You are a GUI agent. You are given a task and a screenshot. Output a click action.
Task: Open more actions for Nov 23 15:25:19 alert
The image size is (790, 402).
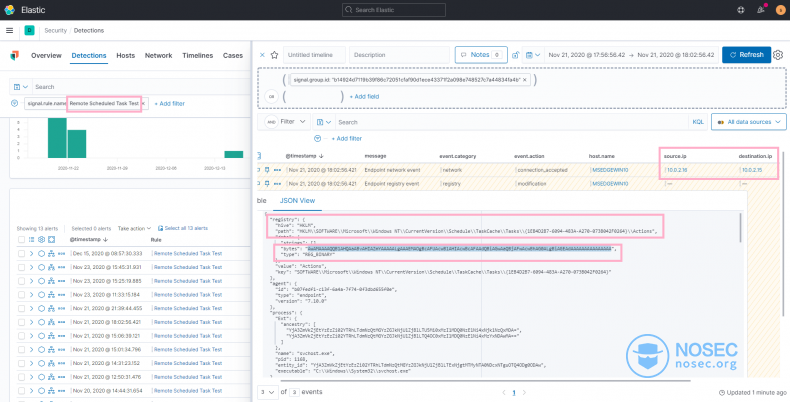pyautogui.click(x=61, y=281)
